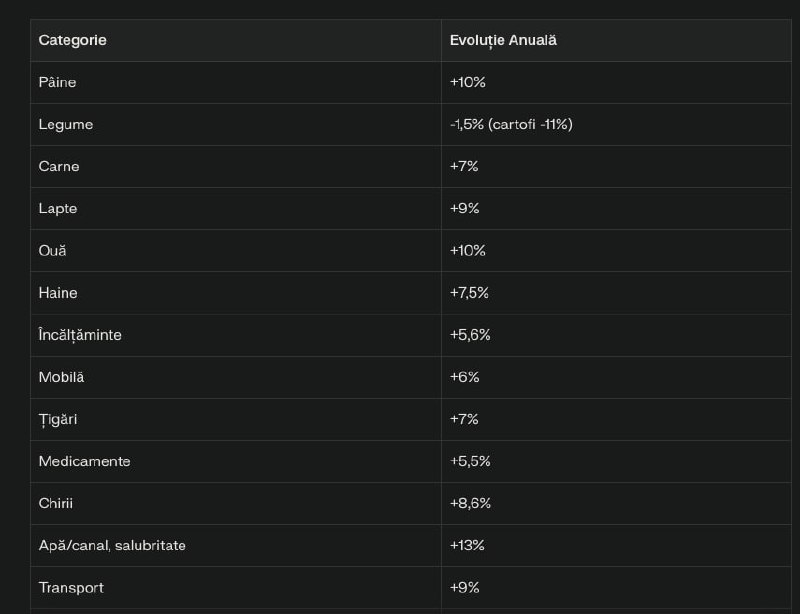Click the Lapte row label
Image resolution: width=800 pixels, height=614 pixels.
(58, 209)
